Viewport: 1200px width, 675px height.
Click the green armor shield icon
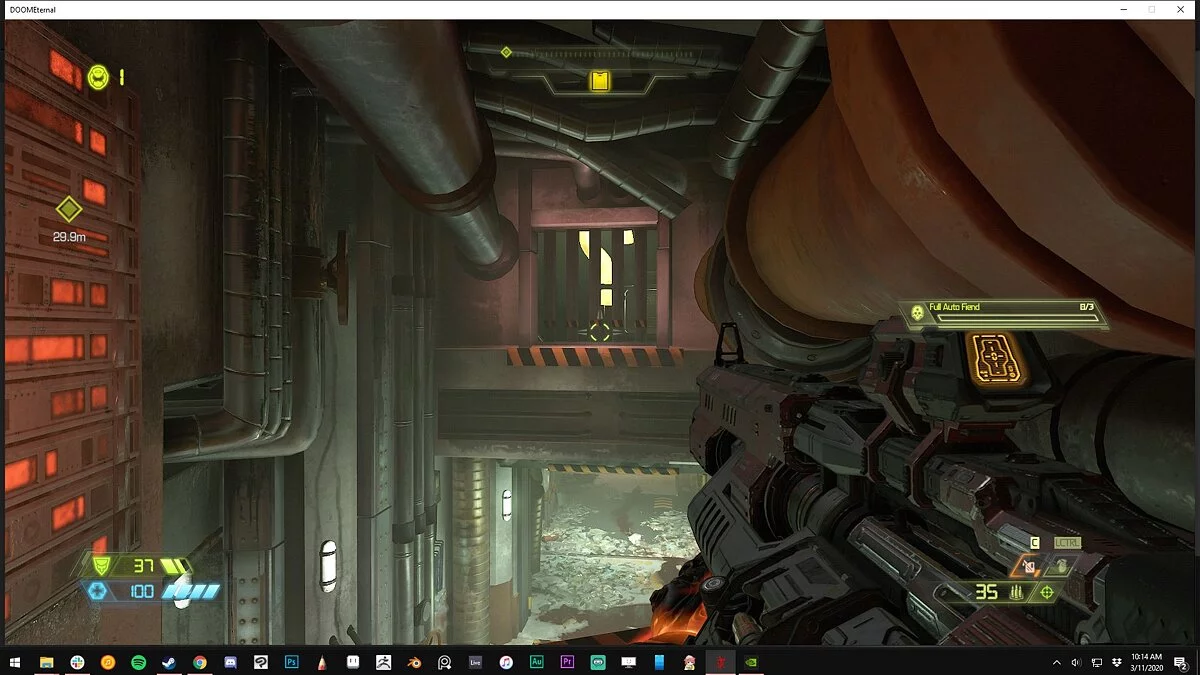(x=99, y=567)
